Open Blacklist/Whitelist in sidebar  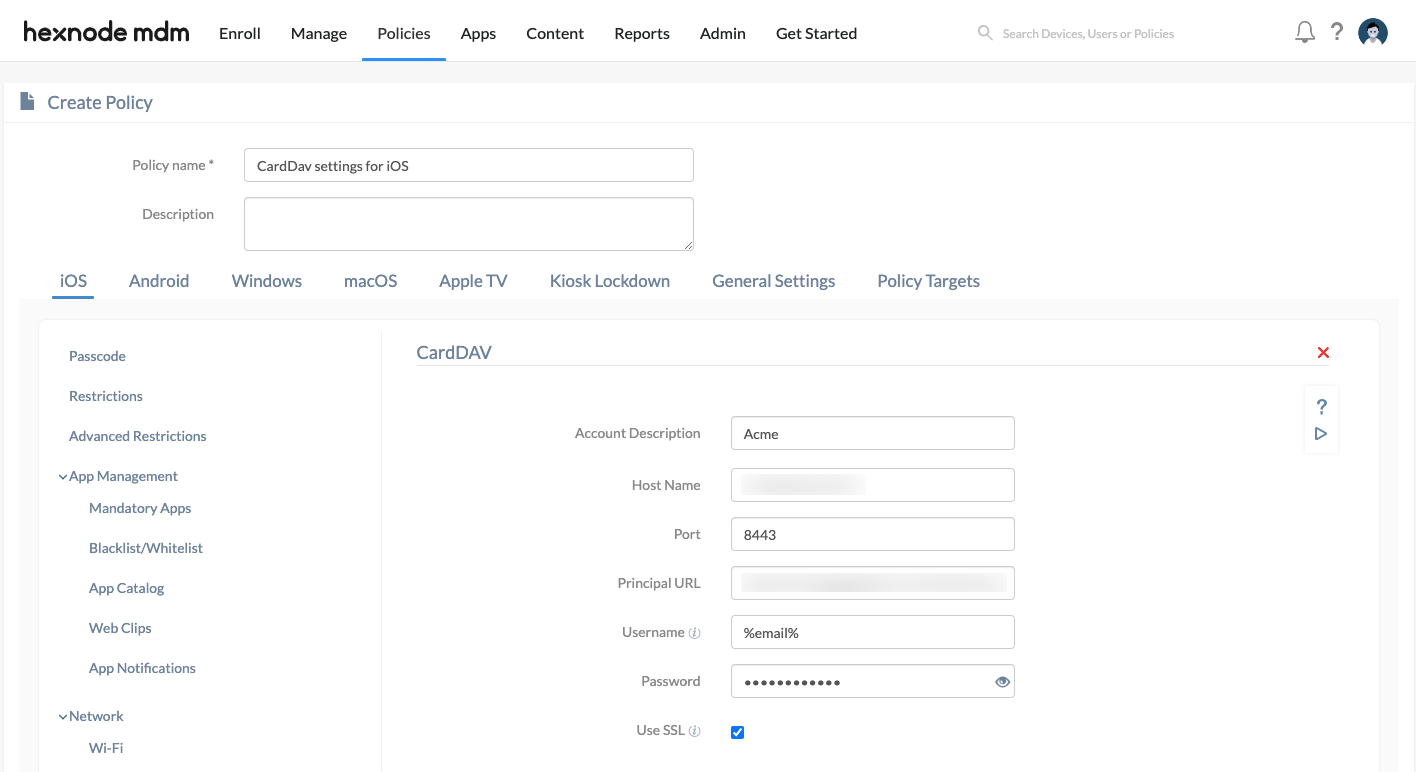coord(146,548)
